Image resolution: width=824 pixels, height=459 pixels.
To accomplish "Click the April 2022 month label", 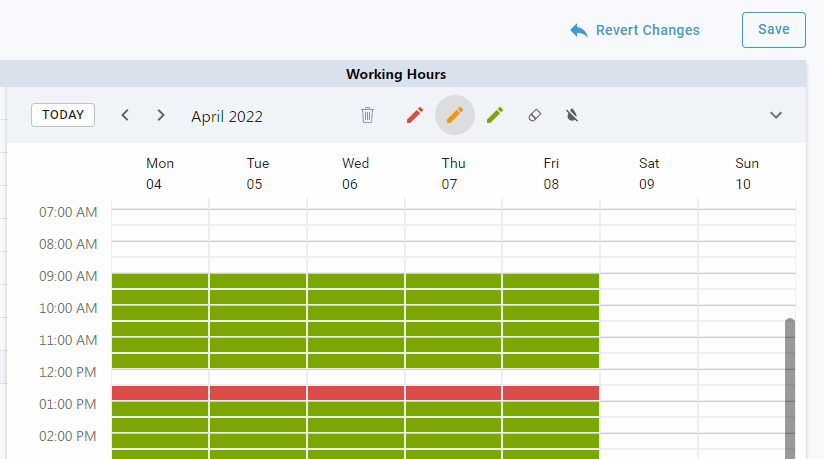I will [x=226, y=116].
